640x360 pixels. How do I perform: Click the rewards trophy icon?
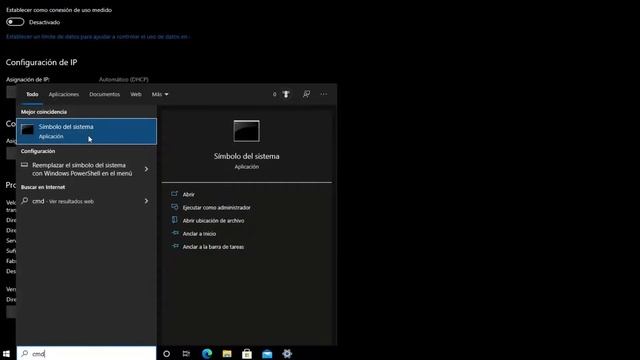click(x=286, y=94)
